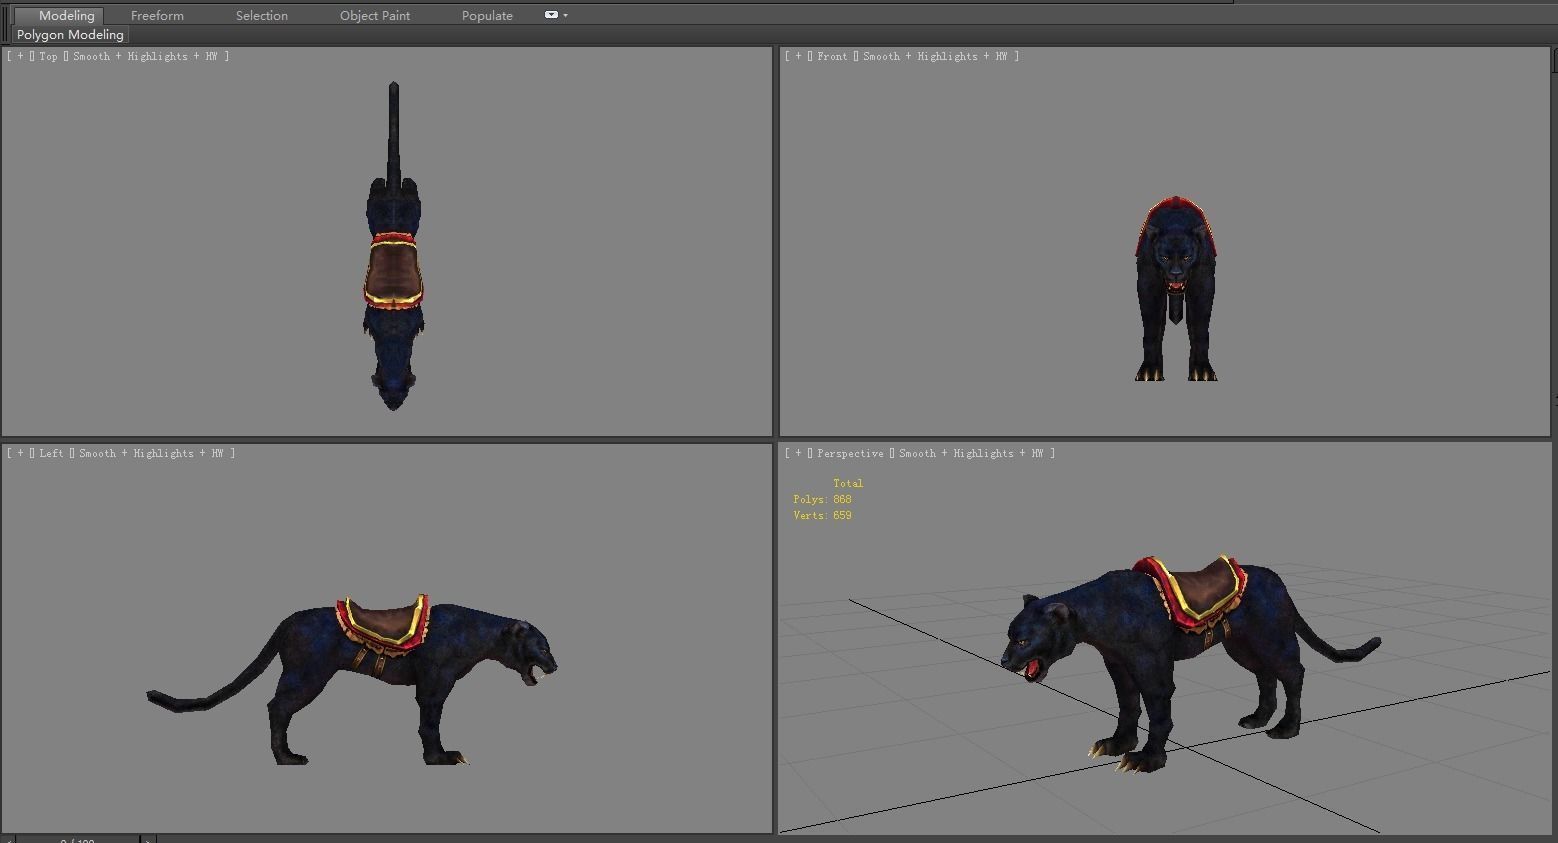The width and height of the screenshot is (1558, 843).
Task: Open the Left viewport [+] general menu
Action: (20, 453)
